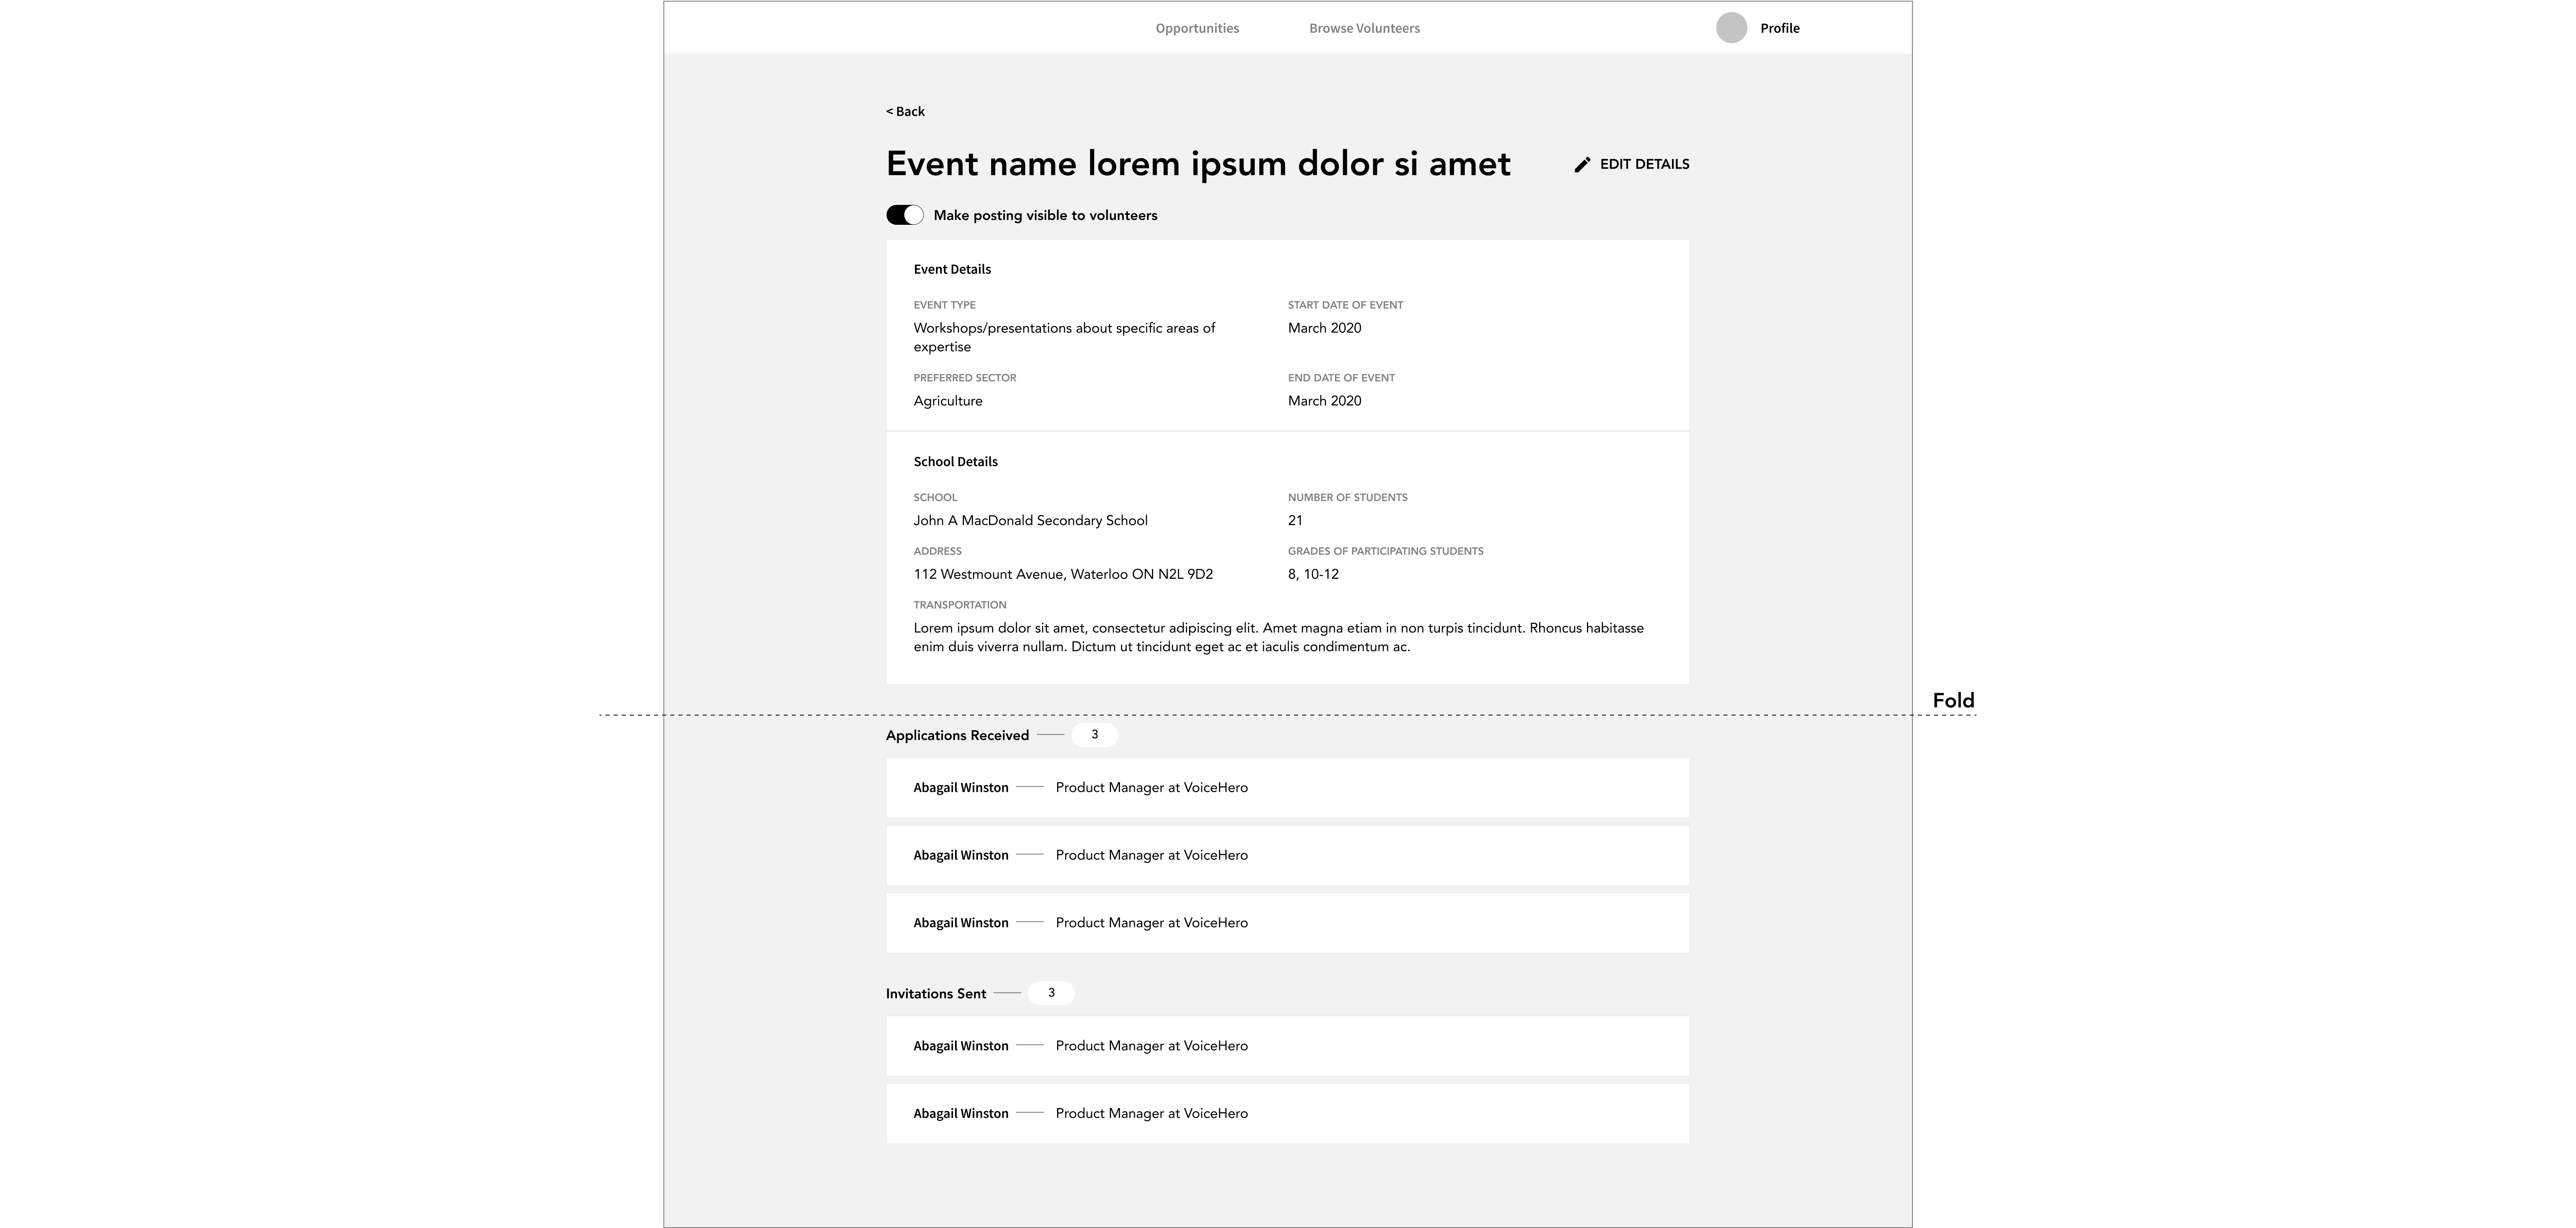Screen dimensions: 2576x1228
Task: Click the START DATE OF EVENT label
Action: (x=1345, y=305)
